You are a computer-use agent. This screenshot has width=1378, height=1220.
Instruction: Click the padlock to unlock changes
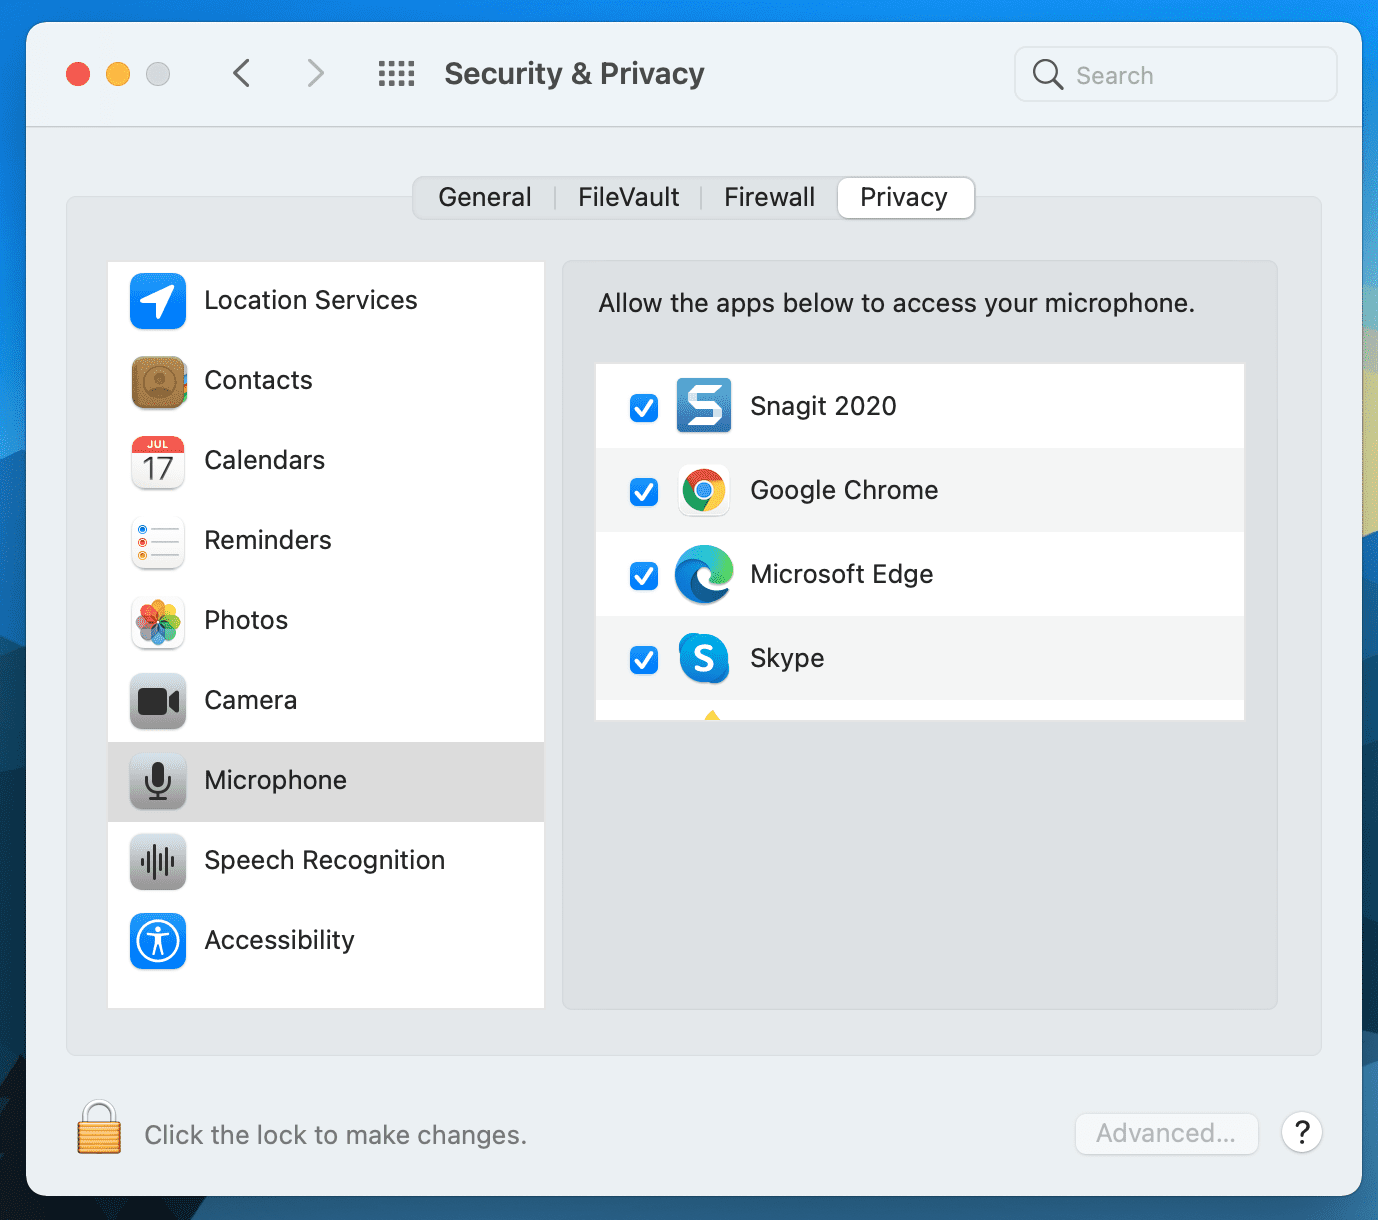[x=99, y=1128]
